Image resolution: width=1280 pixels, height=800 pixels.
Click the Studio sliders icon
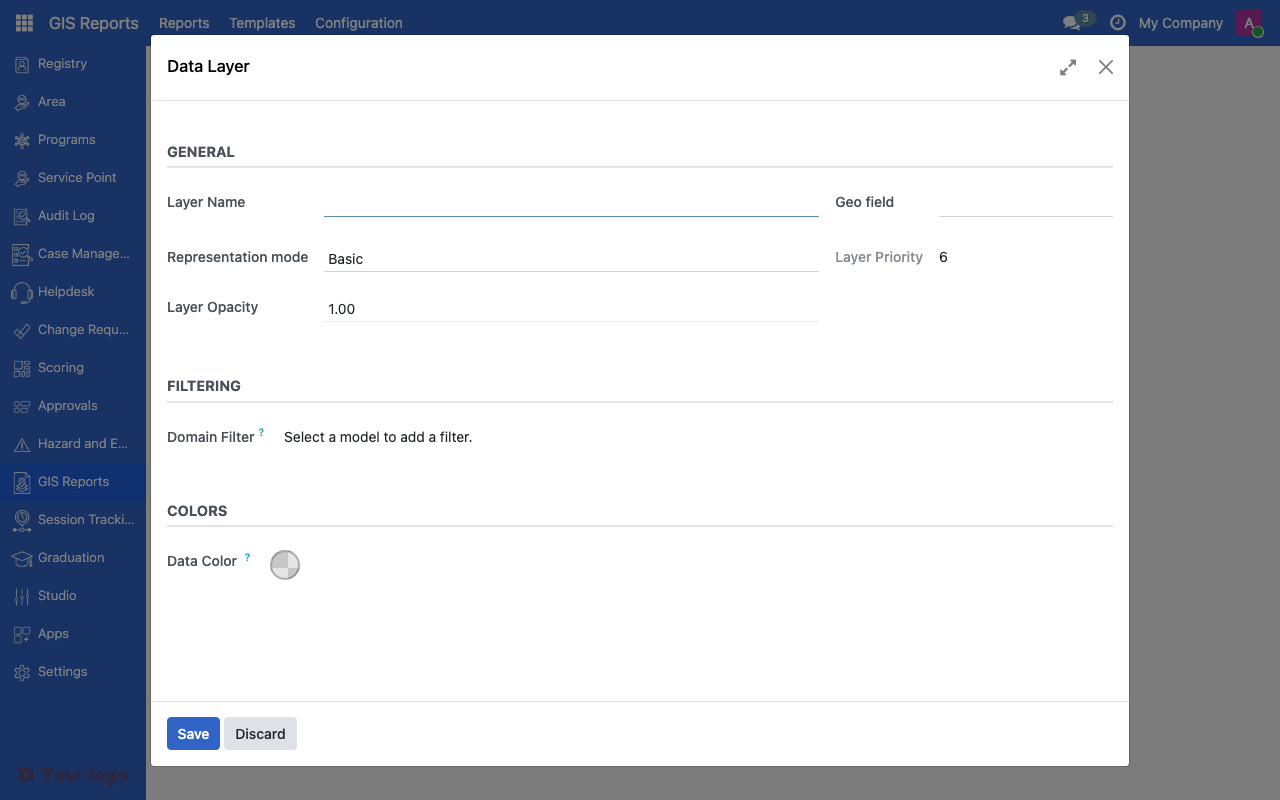22,596
